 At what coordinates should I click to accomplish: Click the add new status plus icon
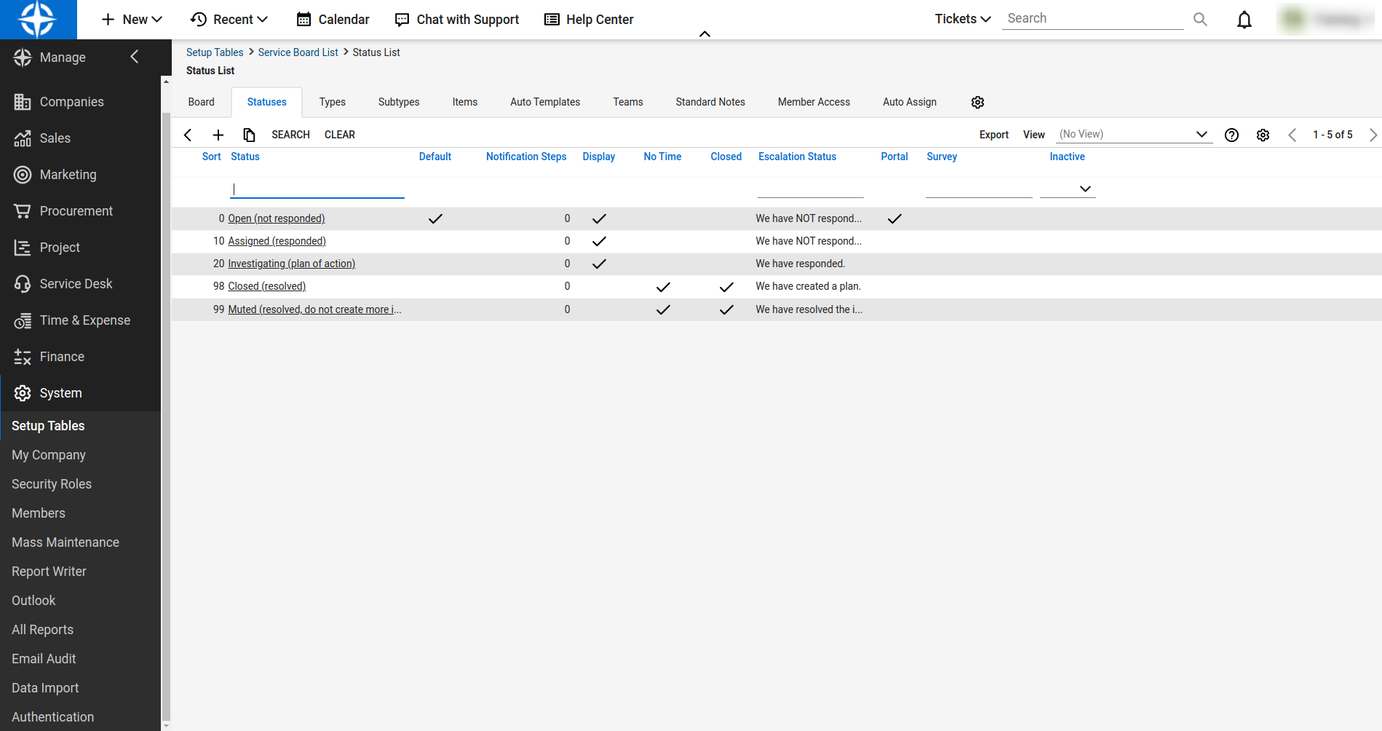(218, 135)
